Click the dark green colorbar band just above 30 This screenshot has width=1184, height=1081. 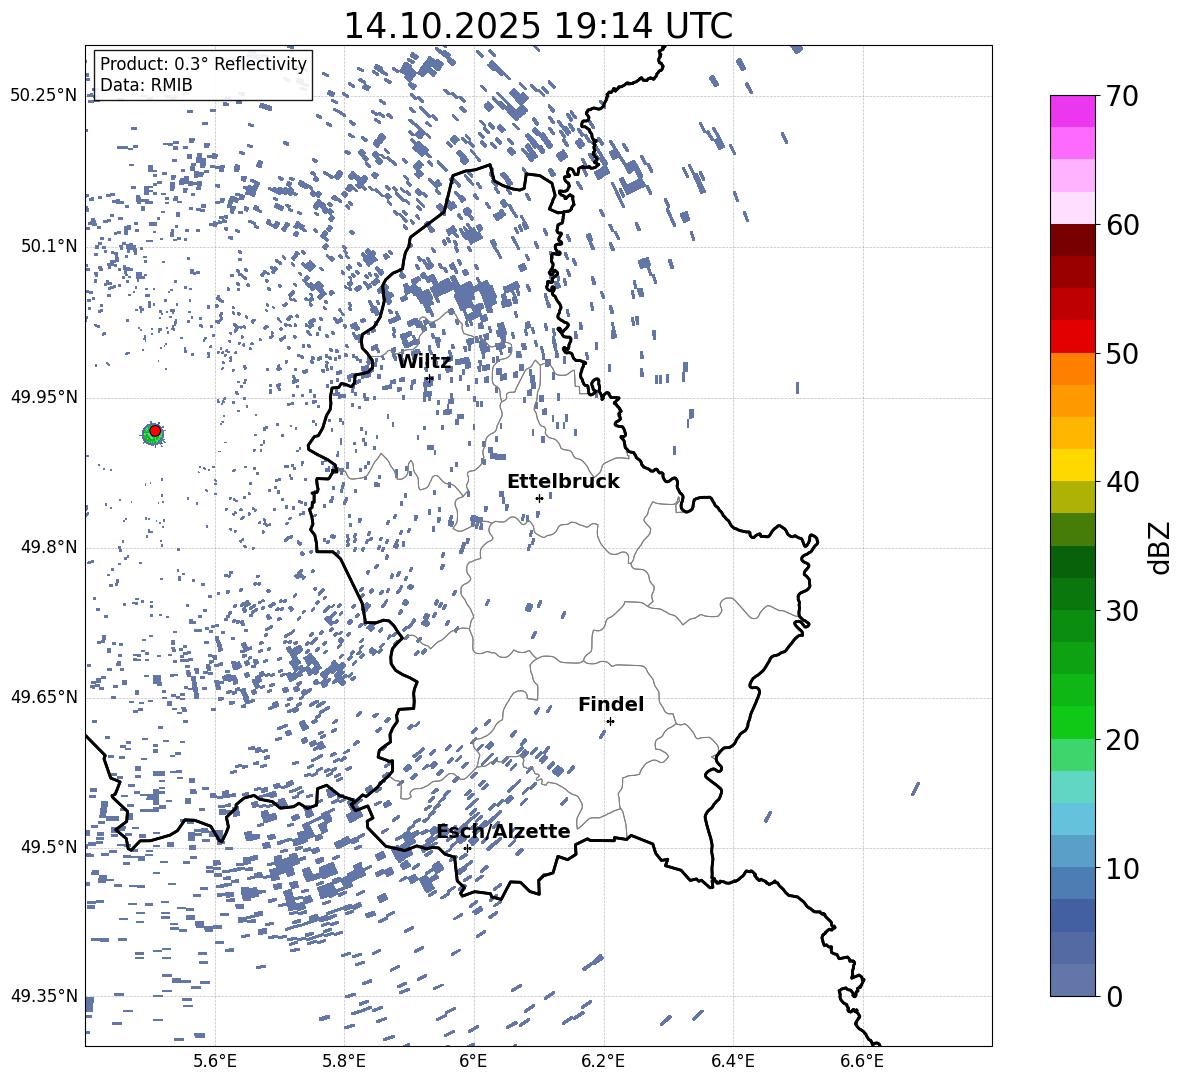click(1073, 594)
